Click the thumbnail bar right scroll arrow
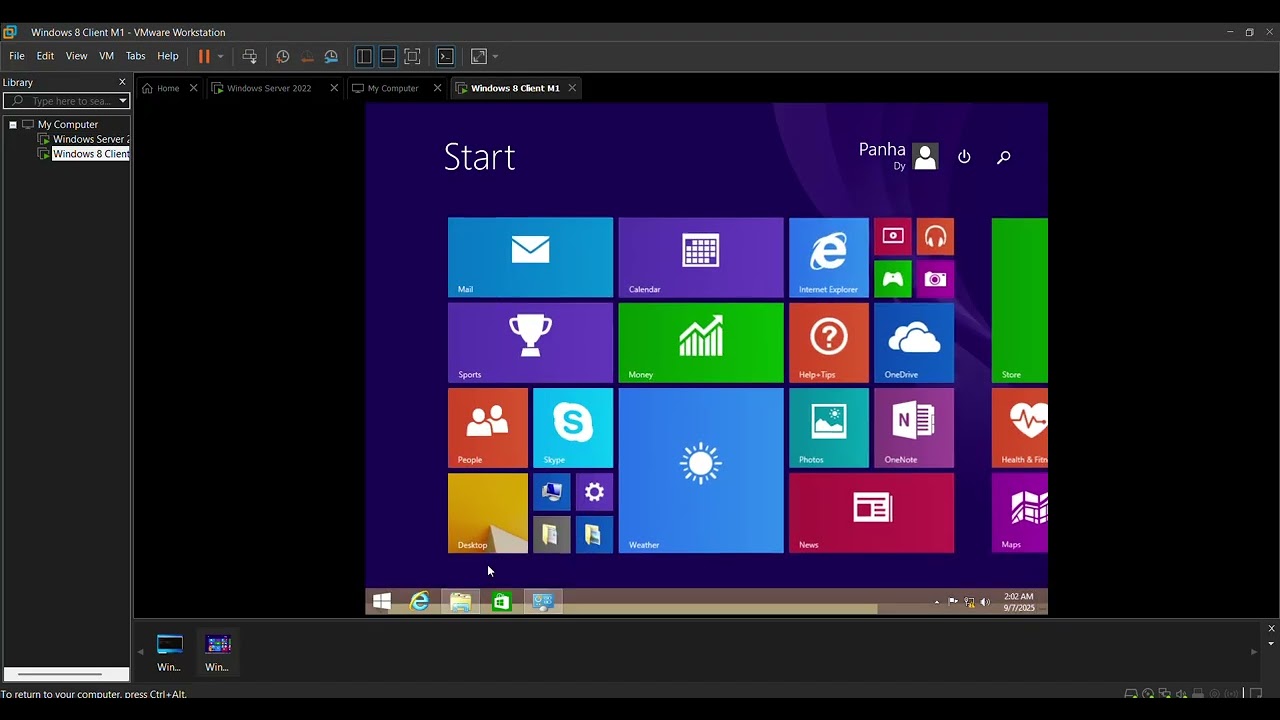Screen dimensions: 1280x720 1253,652
